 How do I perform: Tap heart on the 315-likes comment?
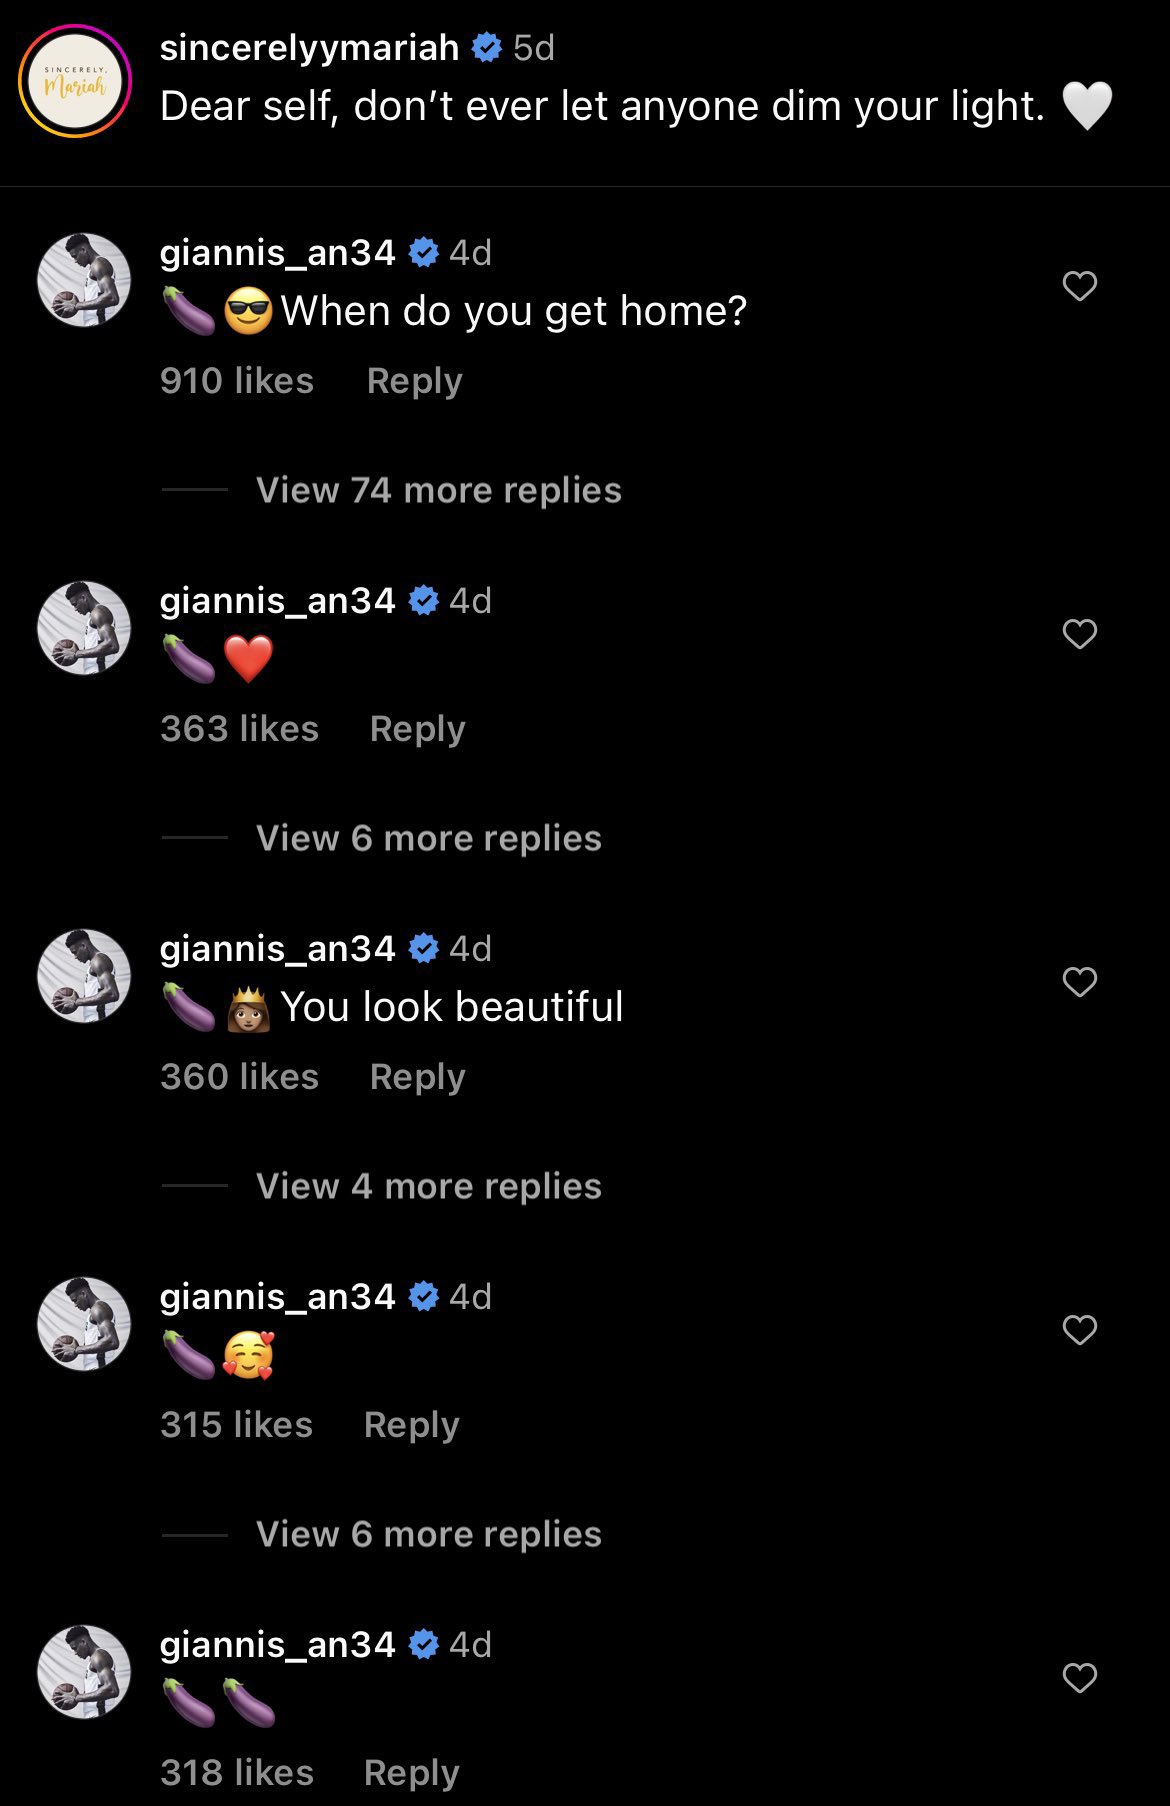(1079, 1330)
